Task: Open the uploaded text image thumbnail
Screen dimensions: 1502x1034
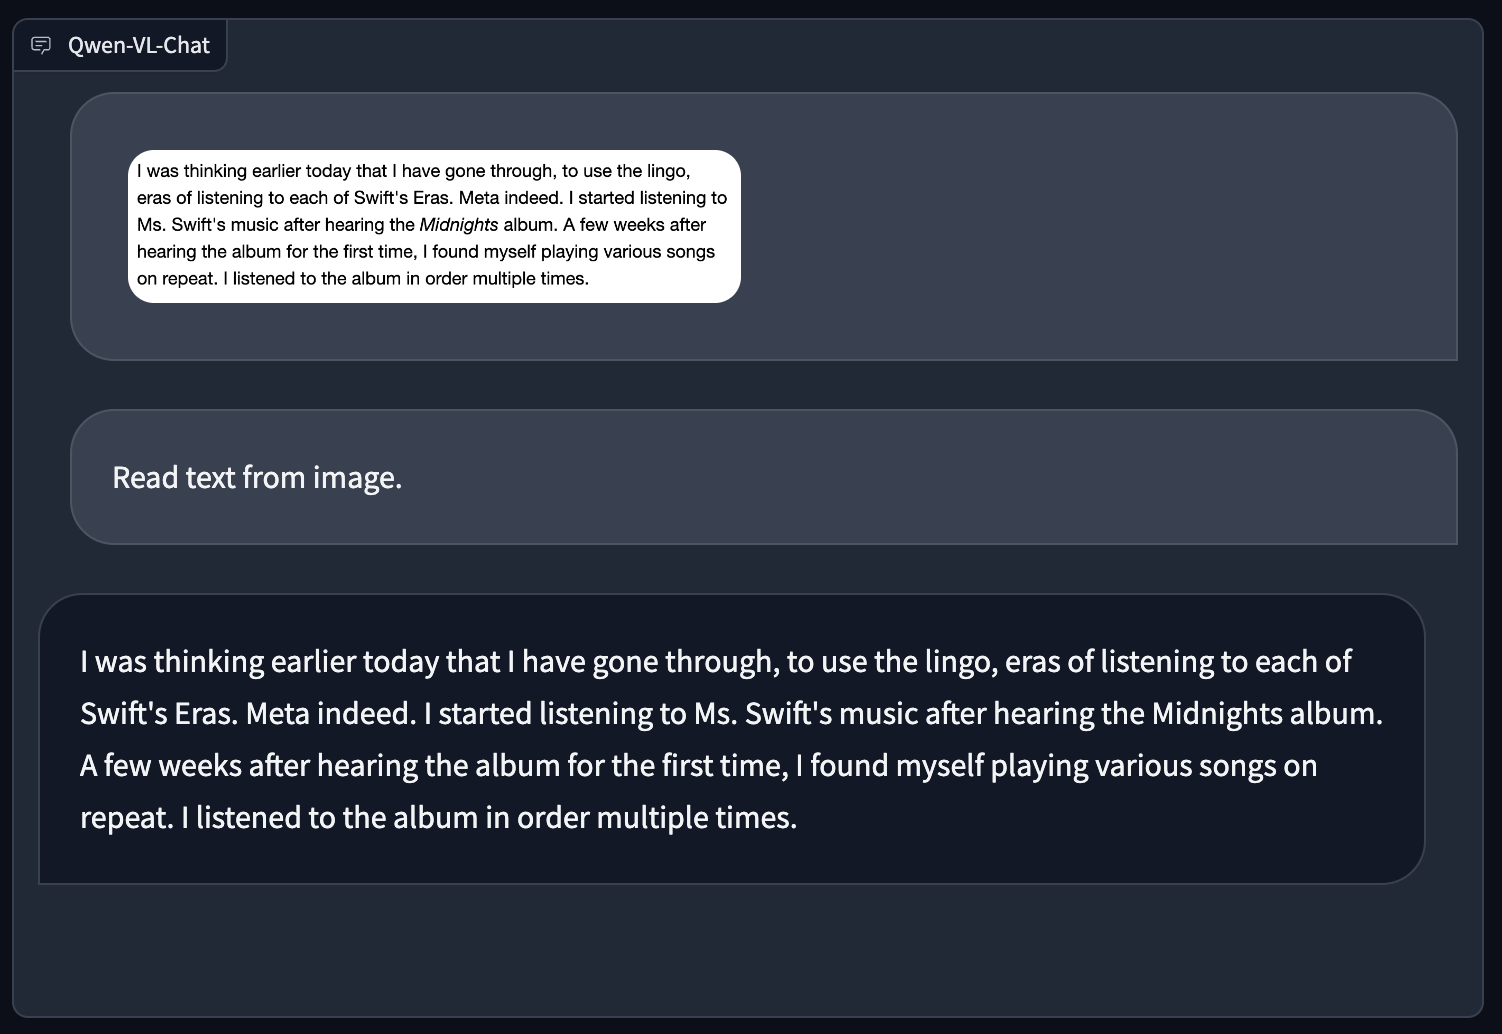Action: [x=434, y=226]
